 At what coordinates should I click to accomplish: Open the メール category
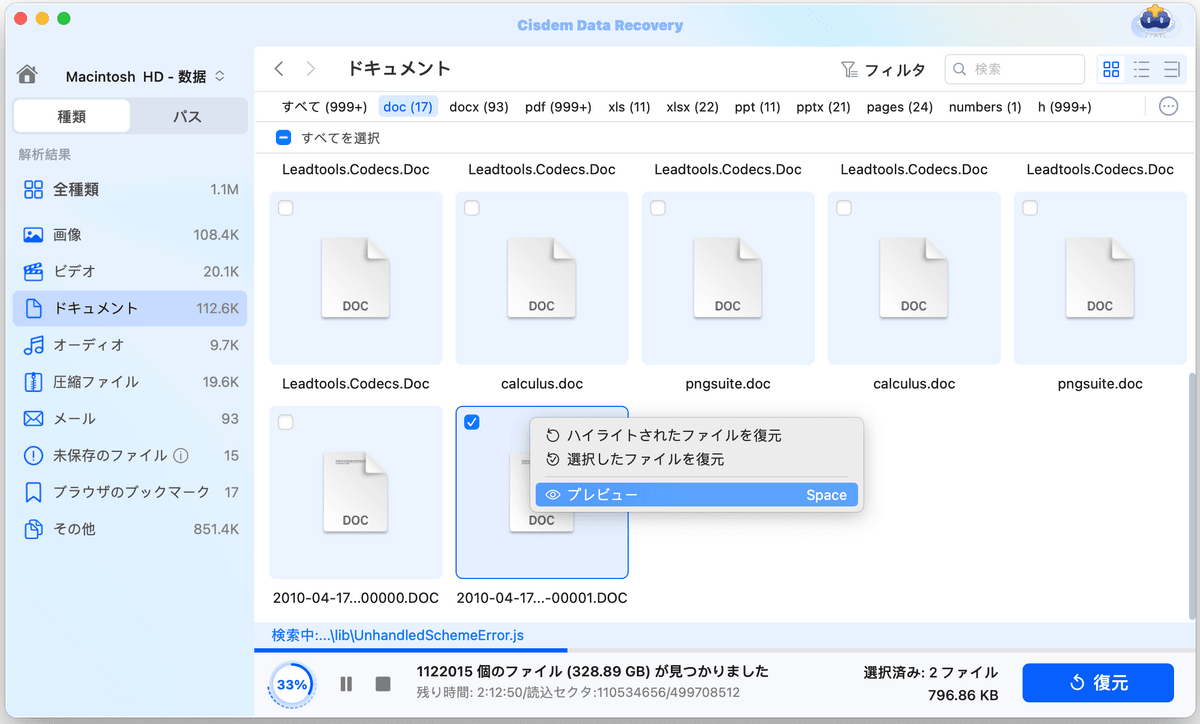pyautogui.click(x=130, y=419)
